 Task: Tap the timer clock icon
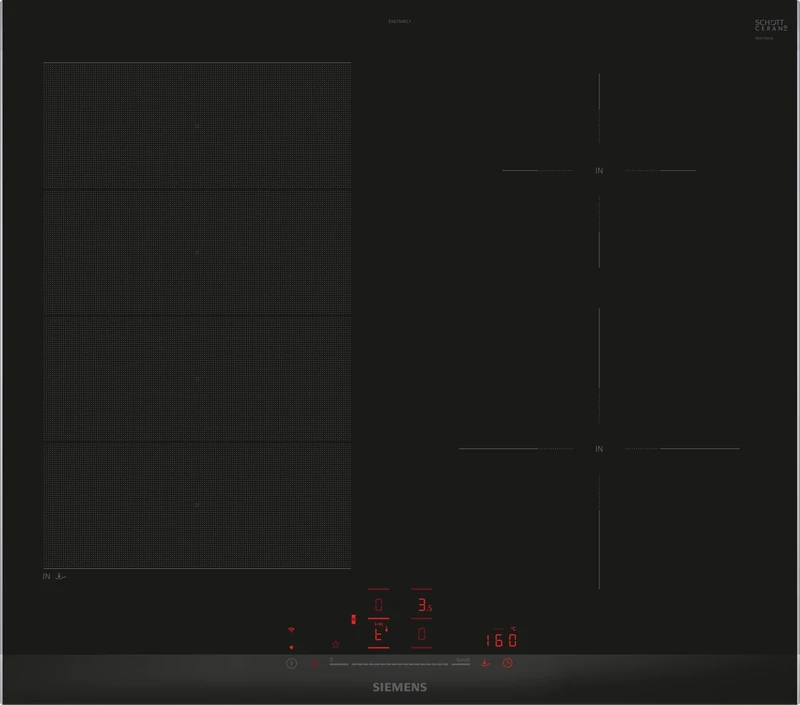(507, 663)
